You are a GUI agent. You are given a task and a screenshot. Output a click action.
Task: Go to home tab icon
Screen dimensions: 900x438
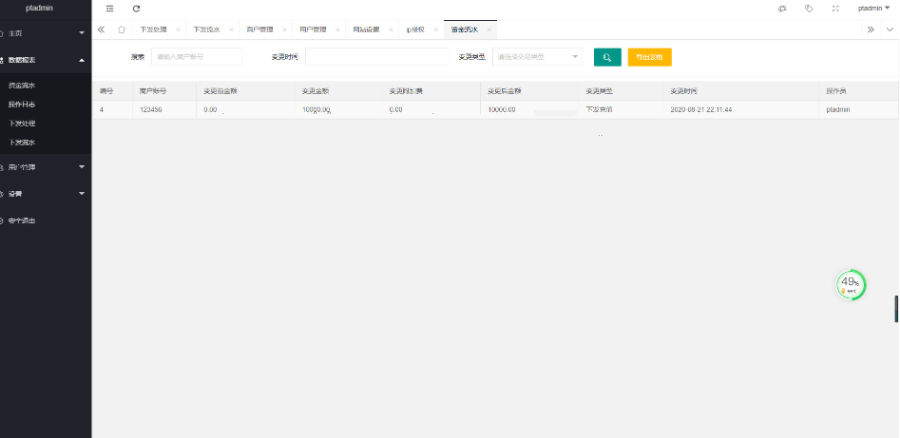121,30
